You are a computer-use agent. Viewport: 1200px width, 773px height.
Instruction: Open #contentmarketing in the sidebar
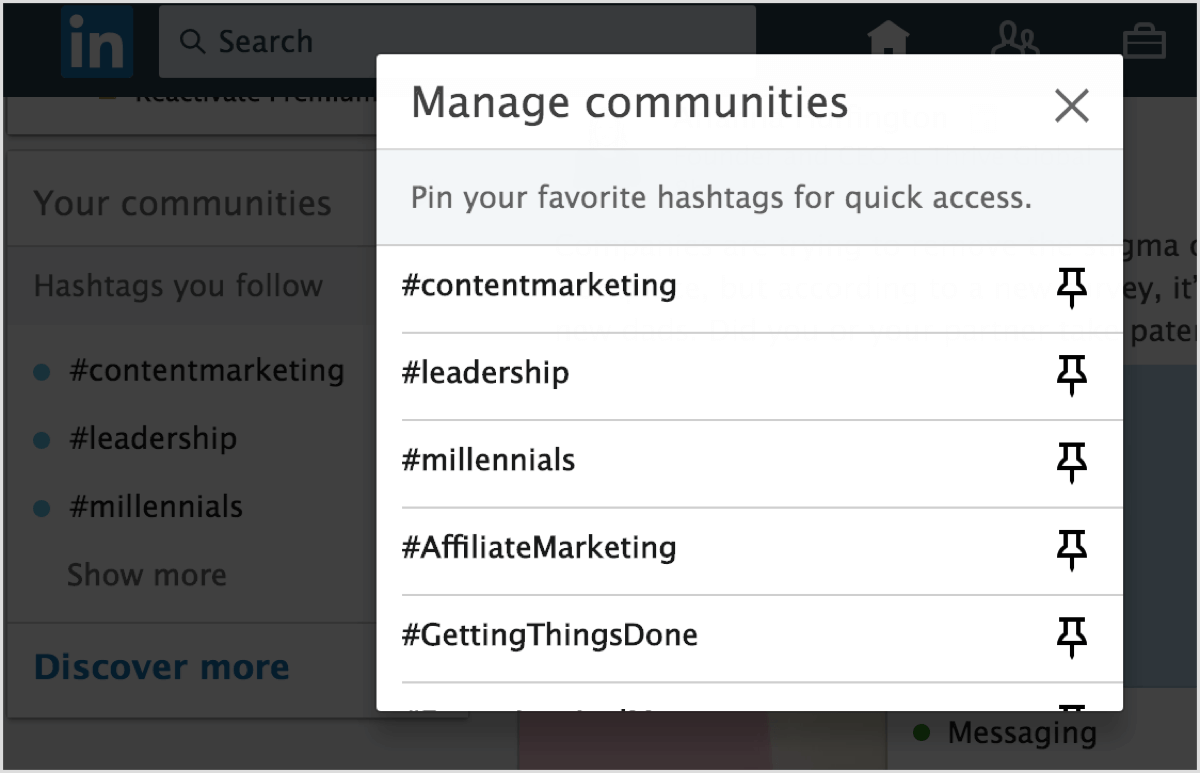tap(206, 371)
